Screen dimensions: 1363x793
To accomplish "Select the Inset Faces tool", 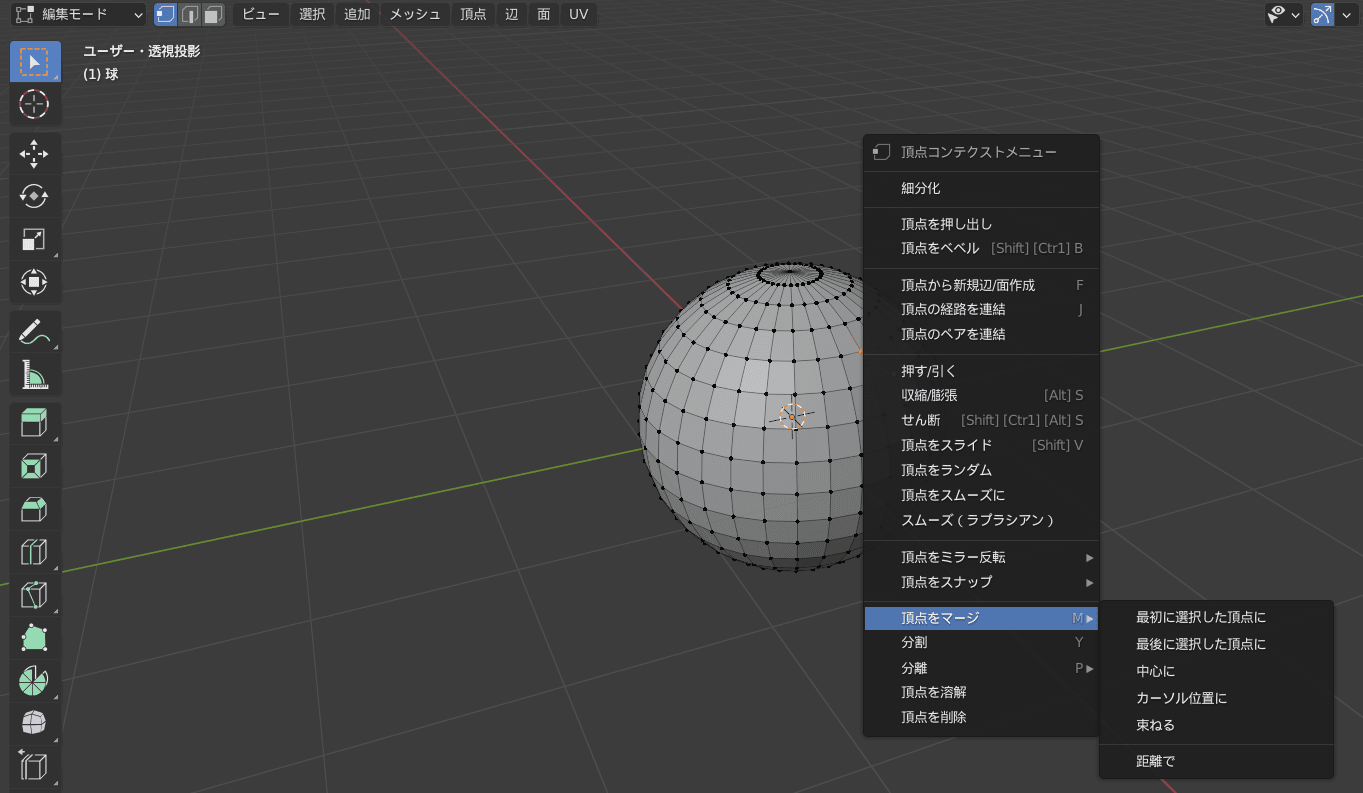I will point(35,467).
